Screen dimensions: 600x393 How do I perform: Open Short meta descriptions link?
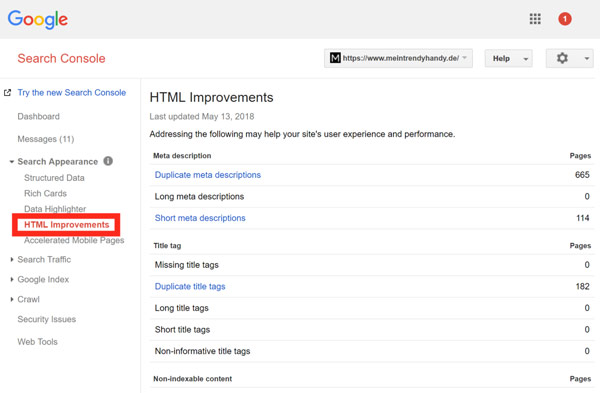click(x=200, y=218)
